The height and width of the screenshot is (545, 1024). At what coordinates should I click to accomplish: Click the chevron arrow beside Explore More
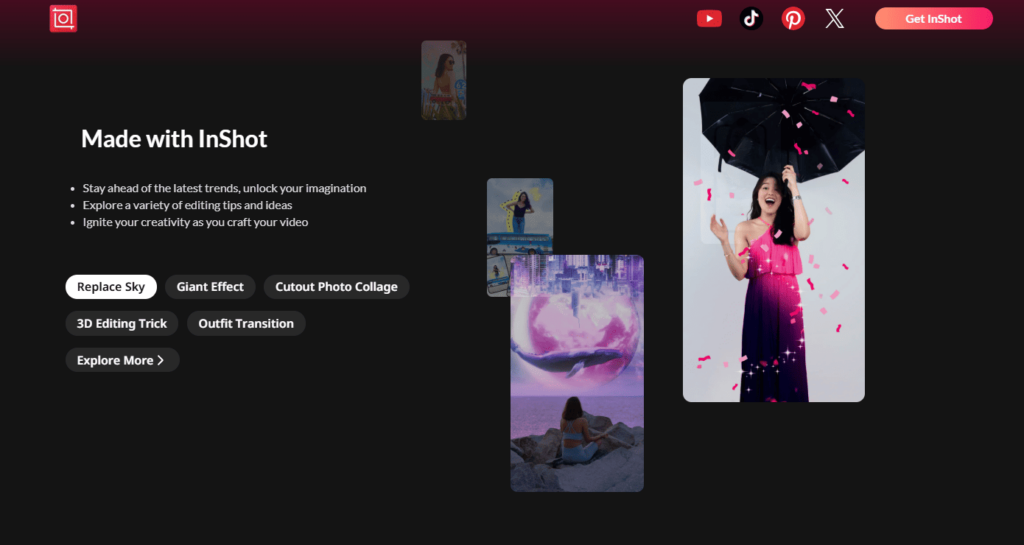161,360
